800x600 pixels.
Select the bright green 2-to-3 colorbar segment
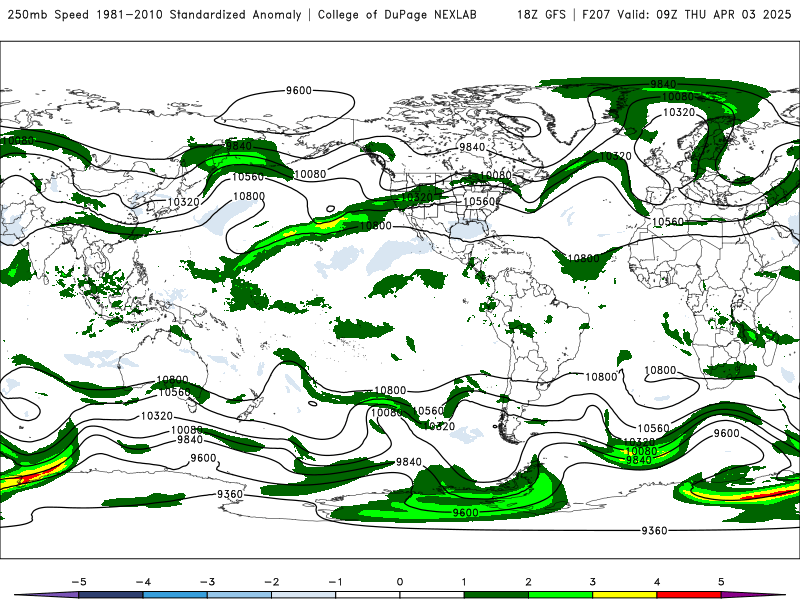click(560, 595)
